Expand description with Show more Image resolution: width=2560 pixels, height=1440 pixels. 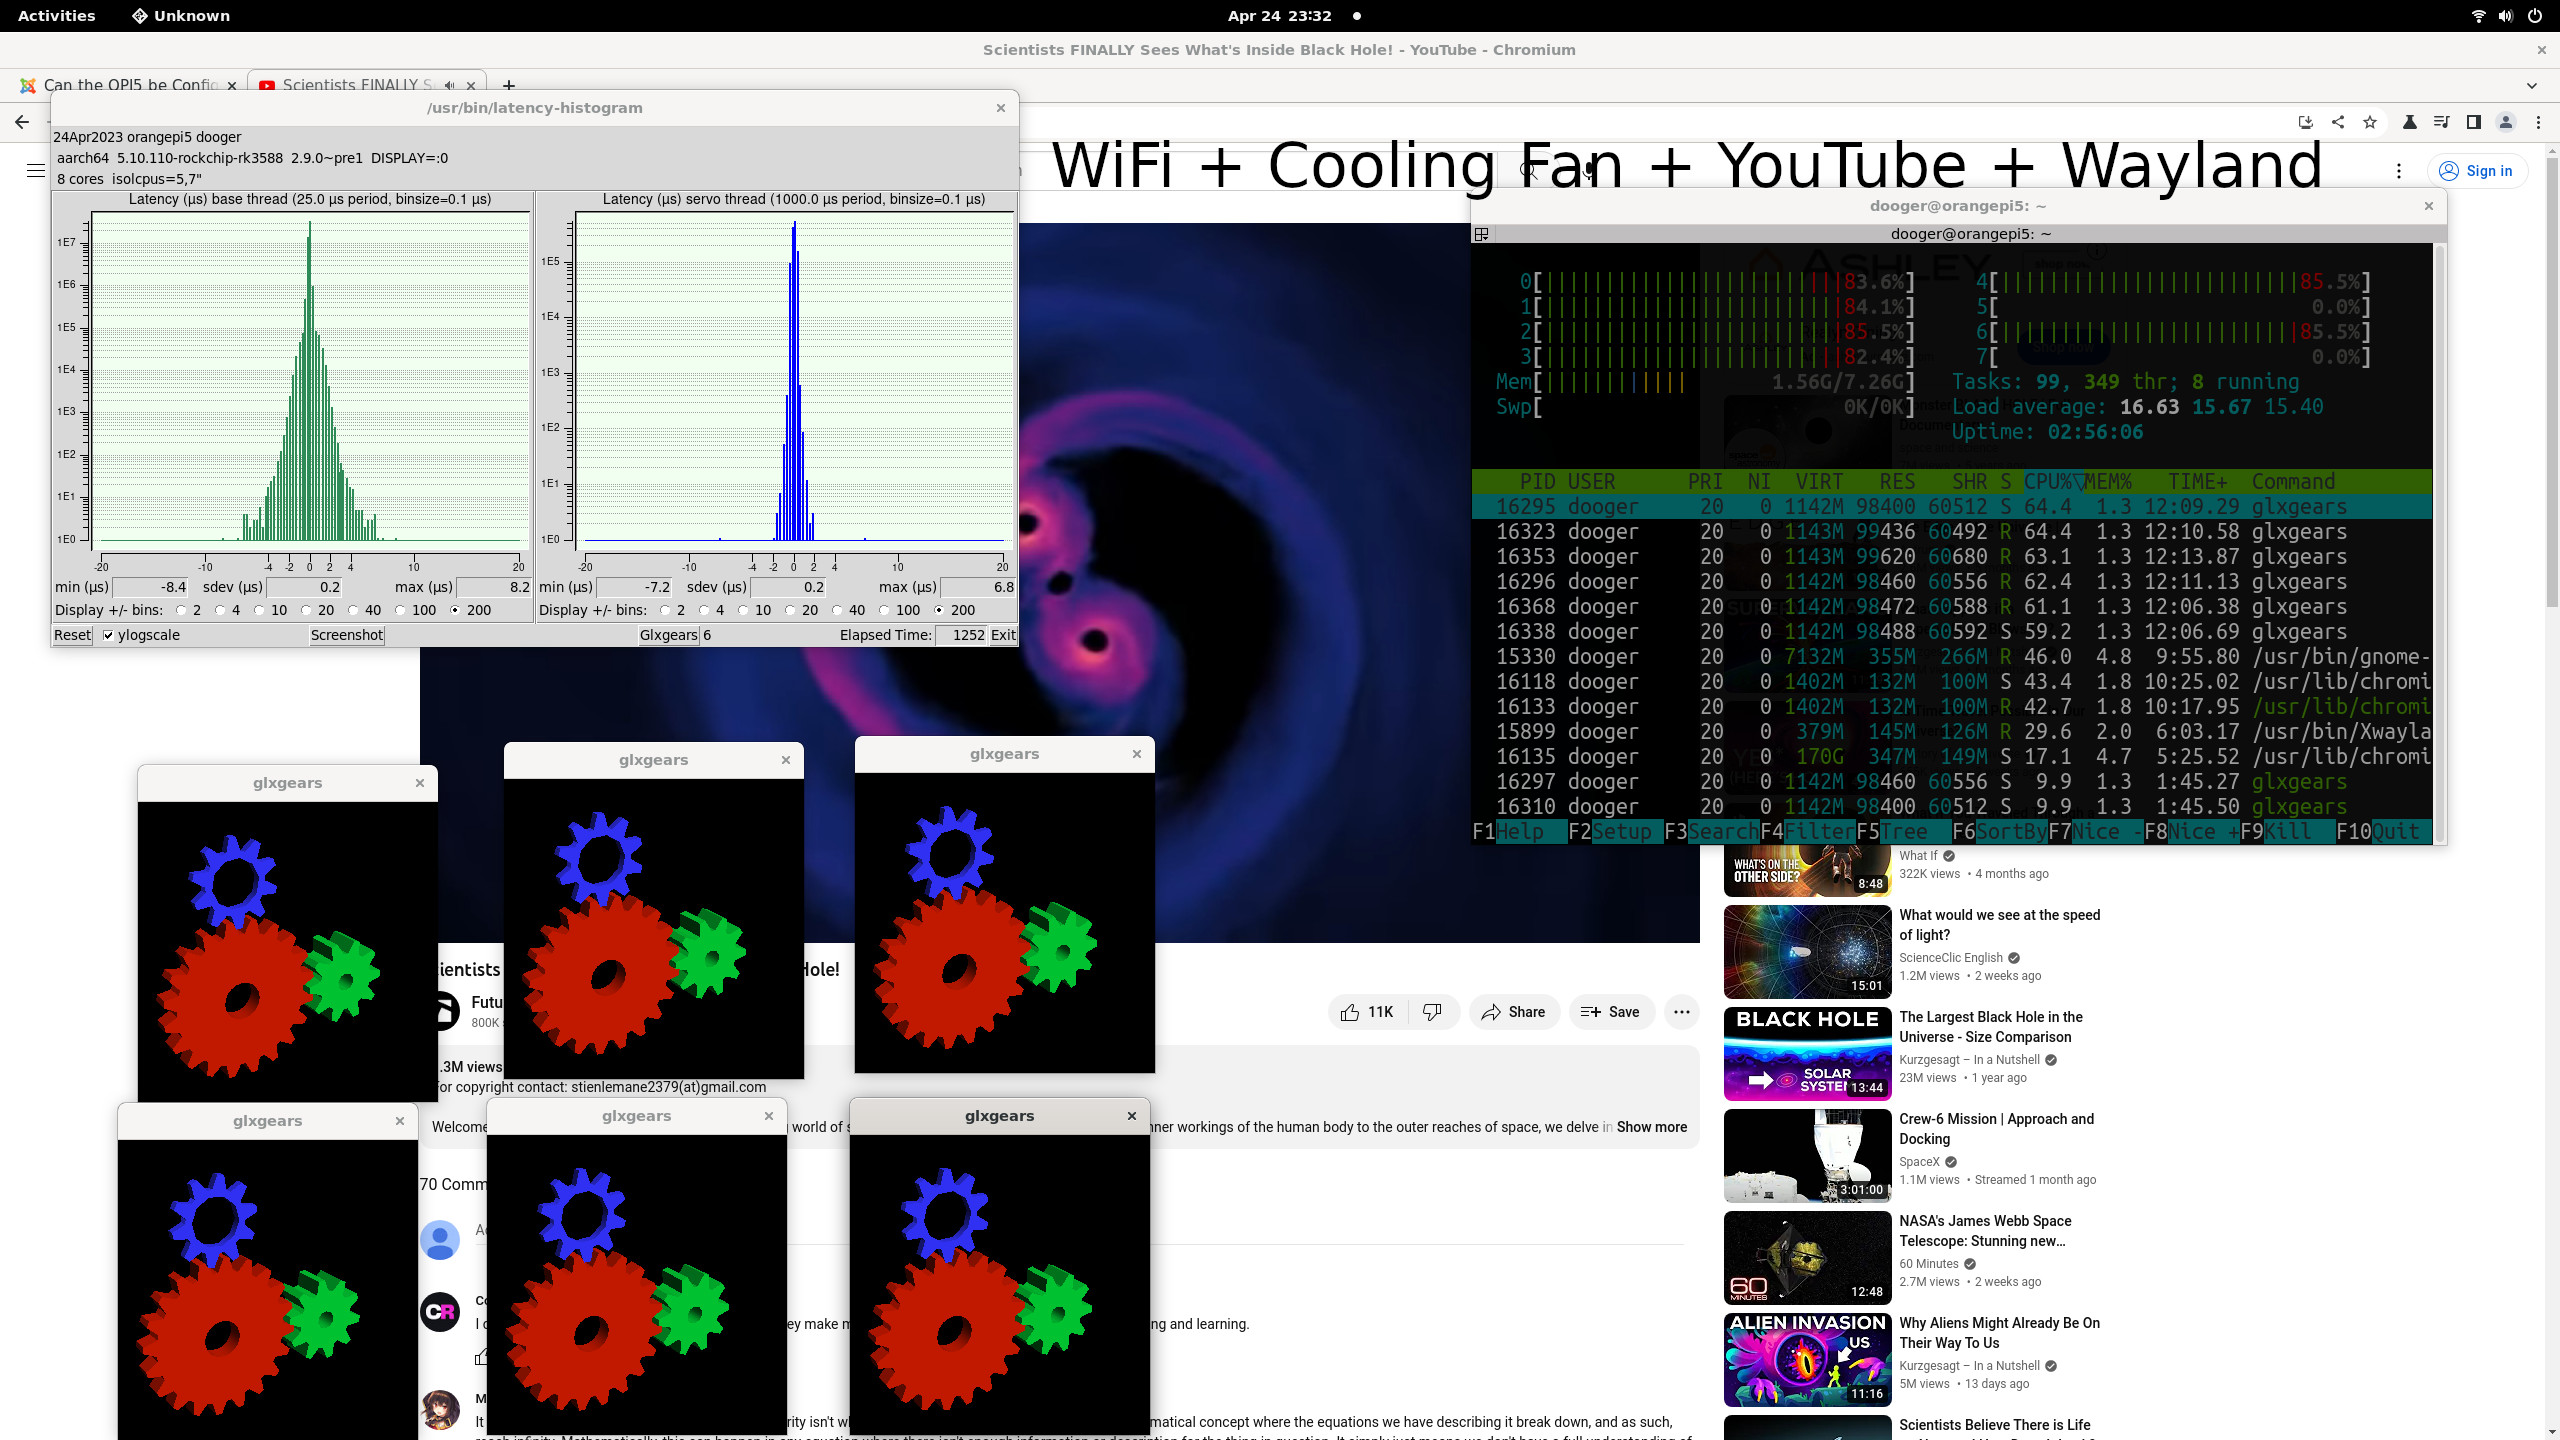(1651, 1127)
